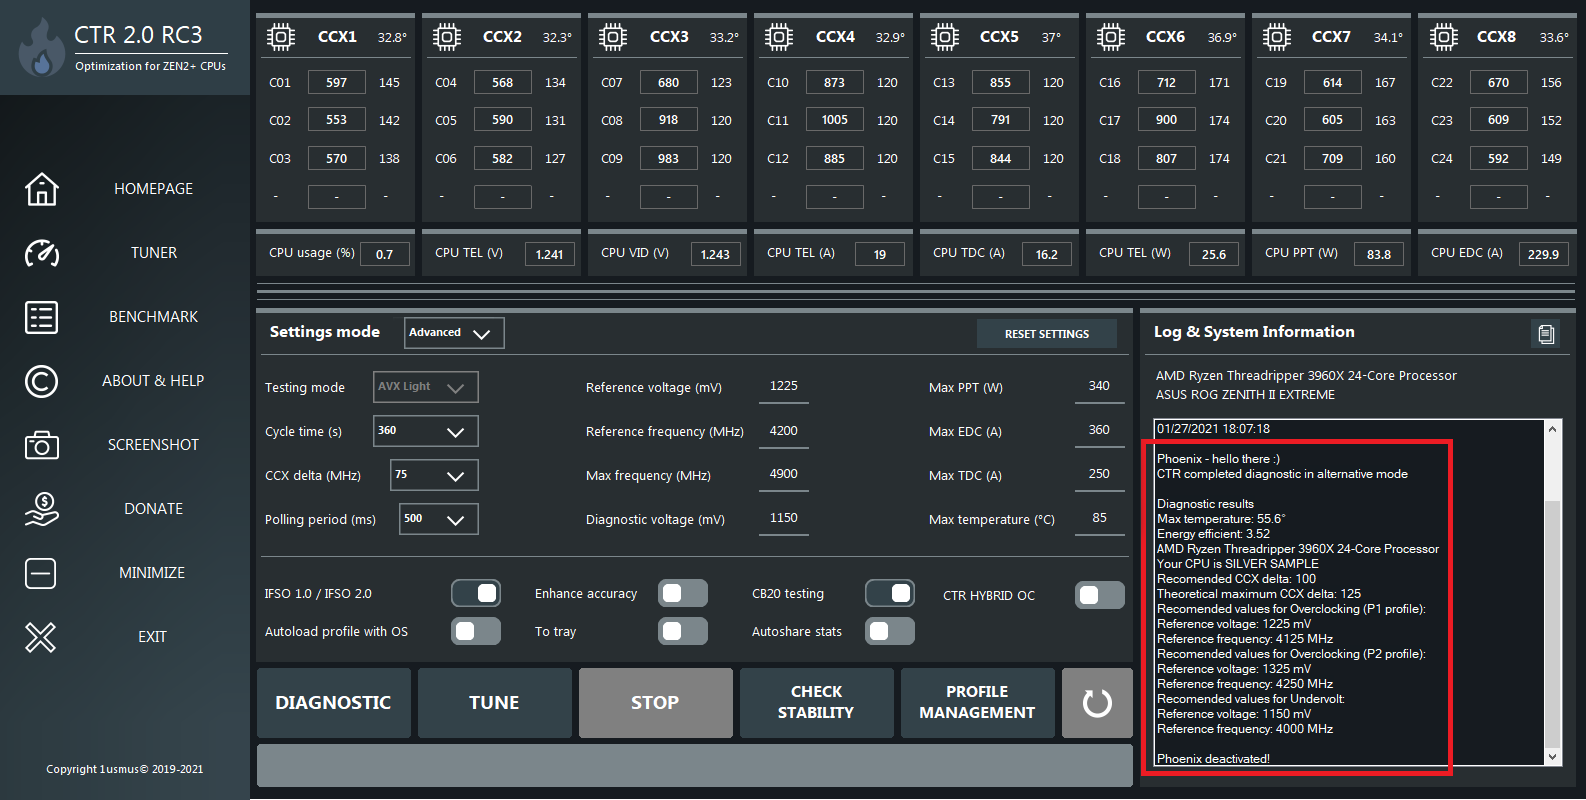Open the About & Help copyright icon
The width and height of the screenshot is (1586, 800).
pos(41,381)
